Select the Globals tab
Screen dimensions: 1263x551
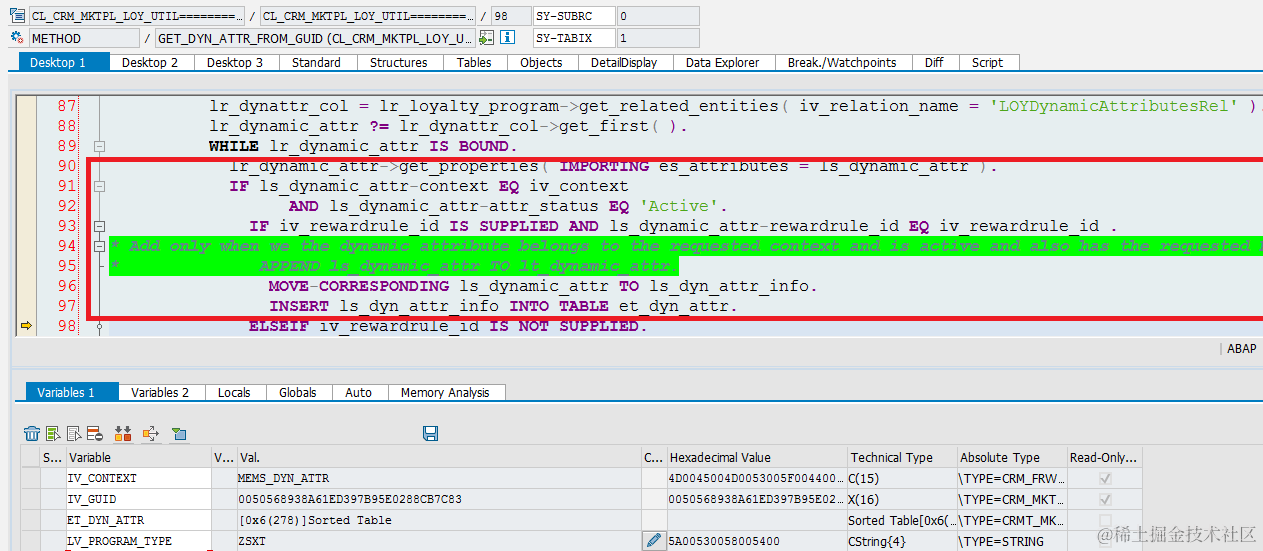(x=298, y=392)
